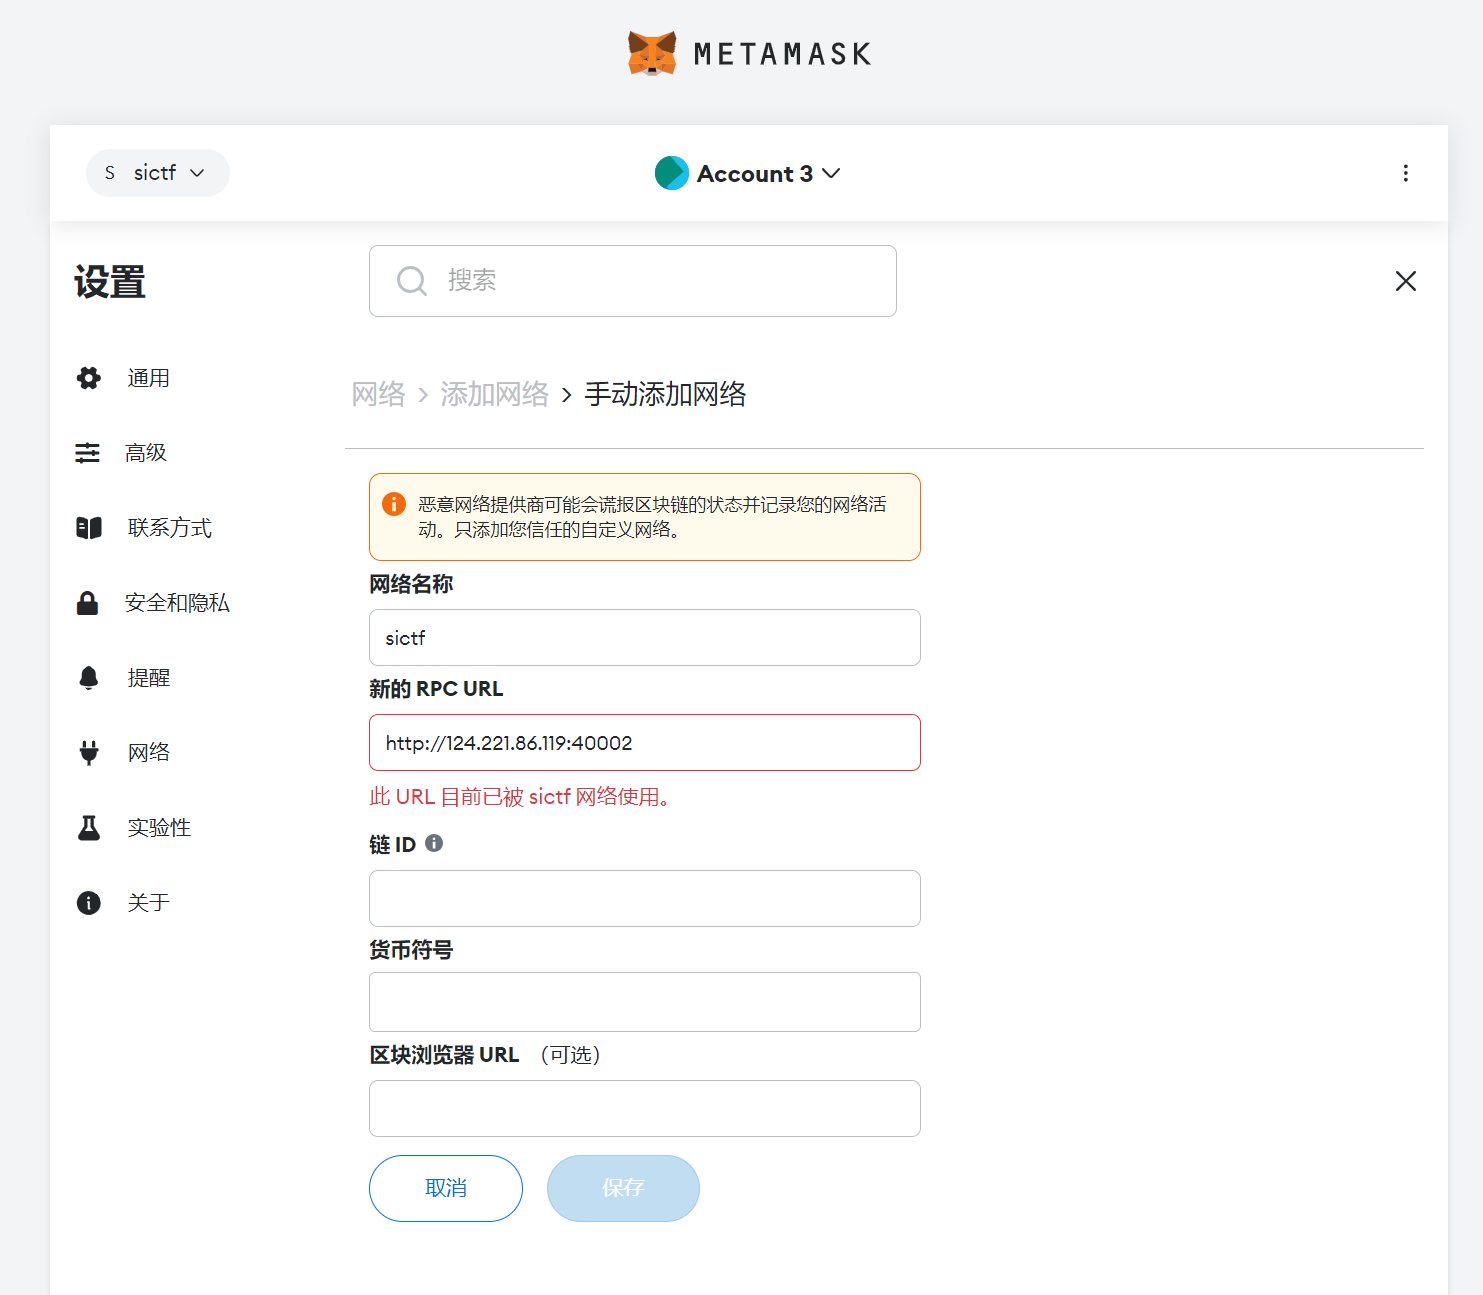Go to 网络 breadcrumb link
This screenshot has width=1483, height=1295.
pyautogui.click(x=379, y=394)
